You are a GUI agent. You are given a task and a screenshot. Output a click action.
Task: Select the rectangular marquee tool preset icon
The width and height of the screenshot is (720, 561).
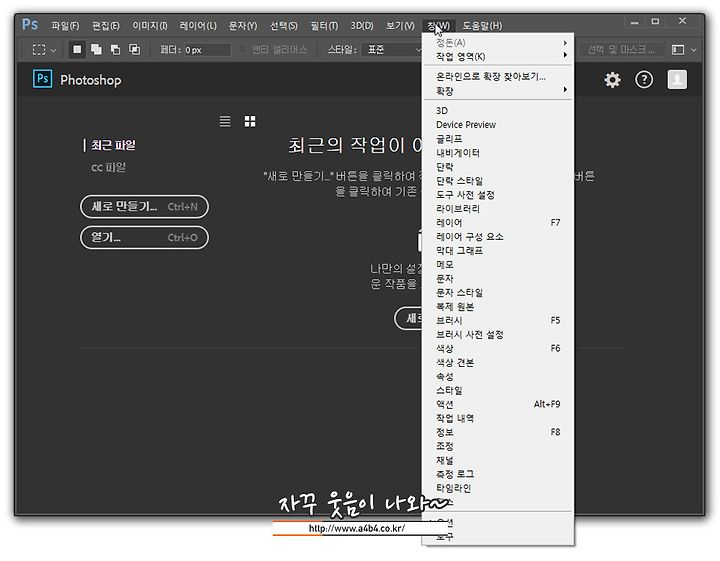coord(39,50)
